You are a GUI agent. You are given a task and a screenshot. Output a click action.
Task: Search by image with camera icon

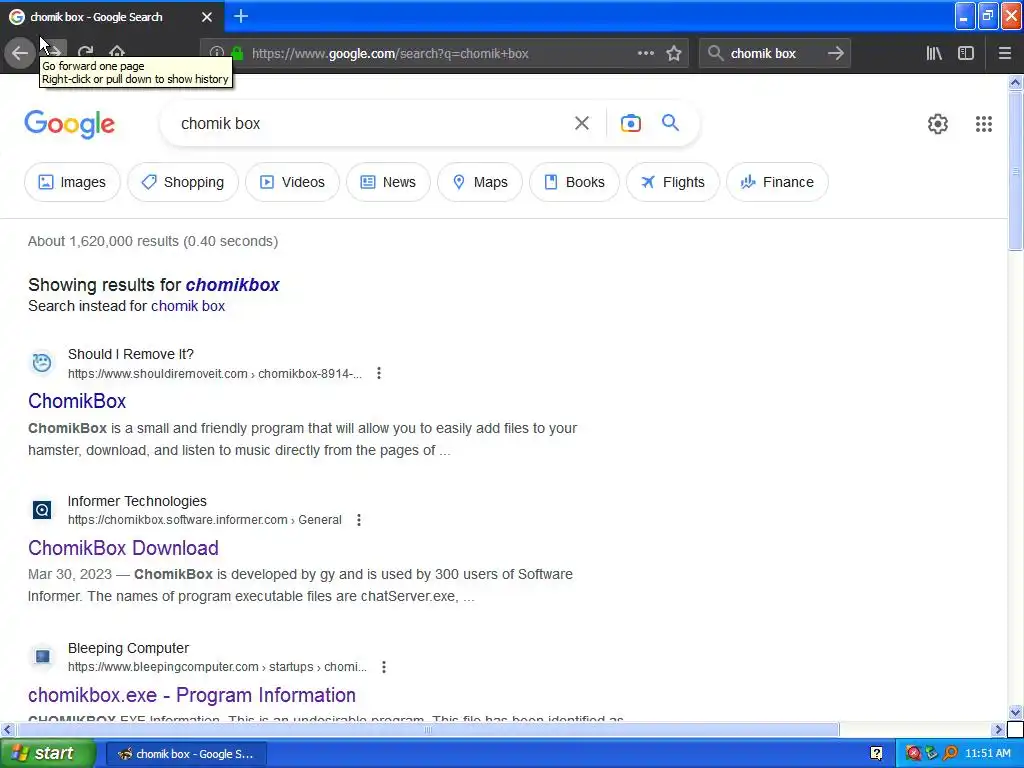click(630, 123)
